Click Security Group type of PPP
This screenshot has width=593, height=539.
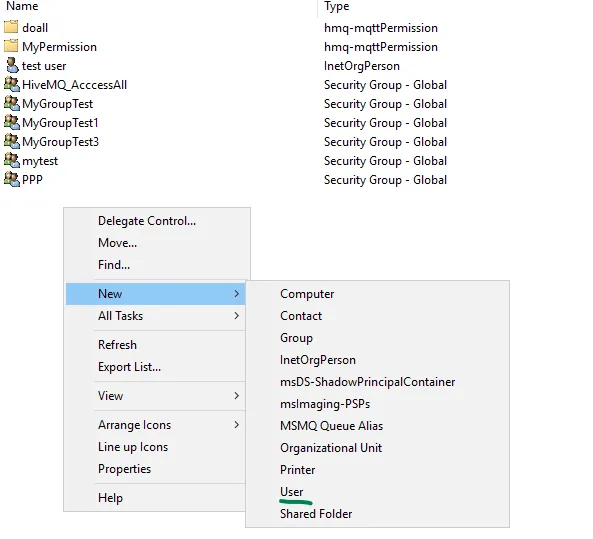point(385,180)
